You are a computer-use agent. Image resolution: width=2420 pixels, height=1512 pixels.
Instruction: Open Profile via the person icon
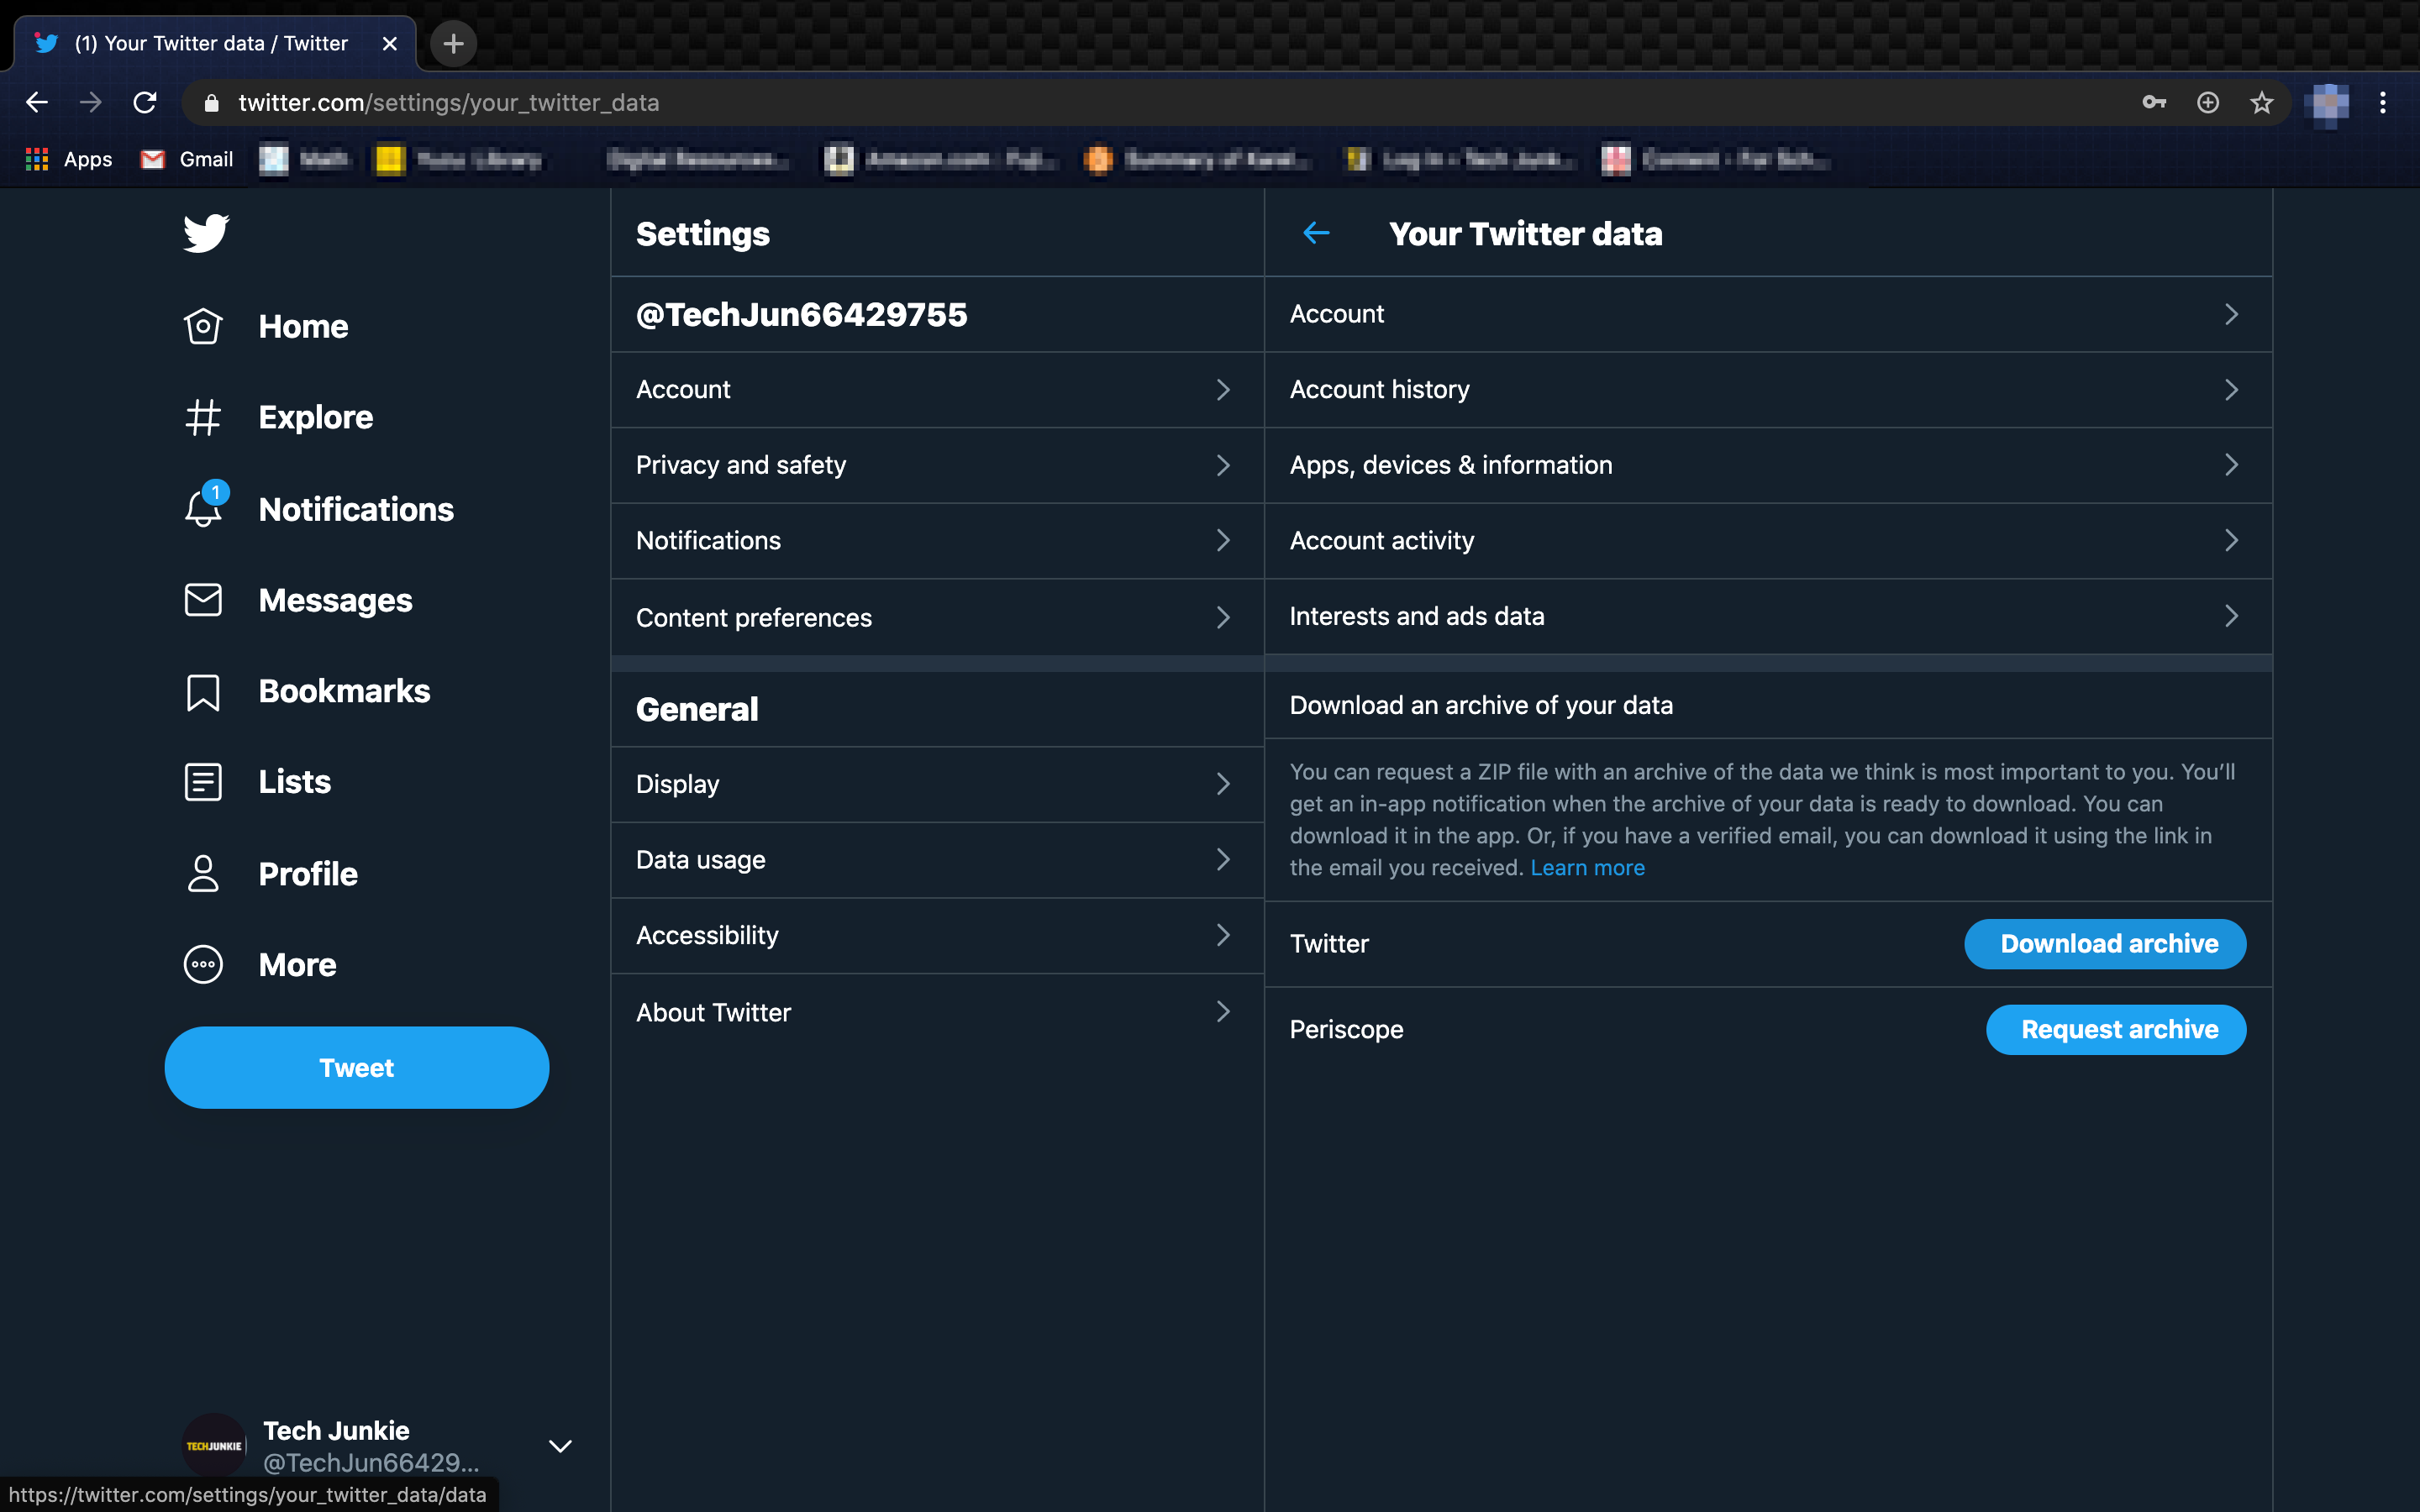click(203, 874)
